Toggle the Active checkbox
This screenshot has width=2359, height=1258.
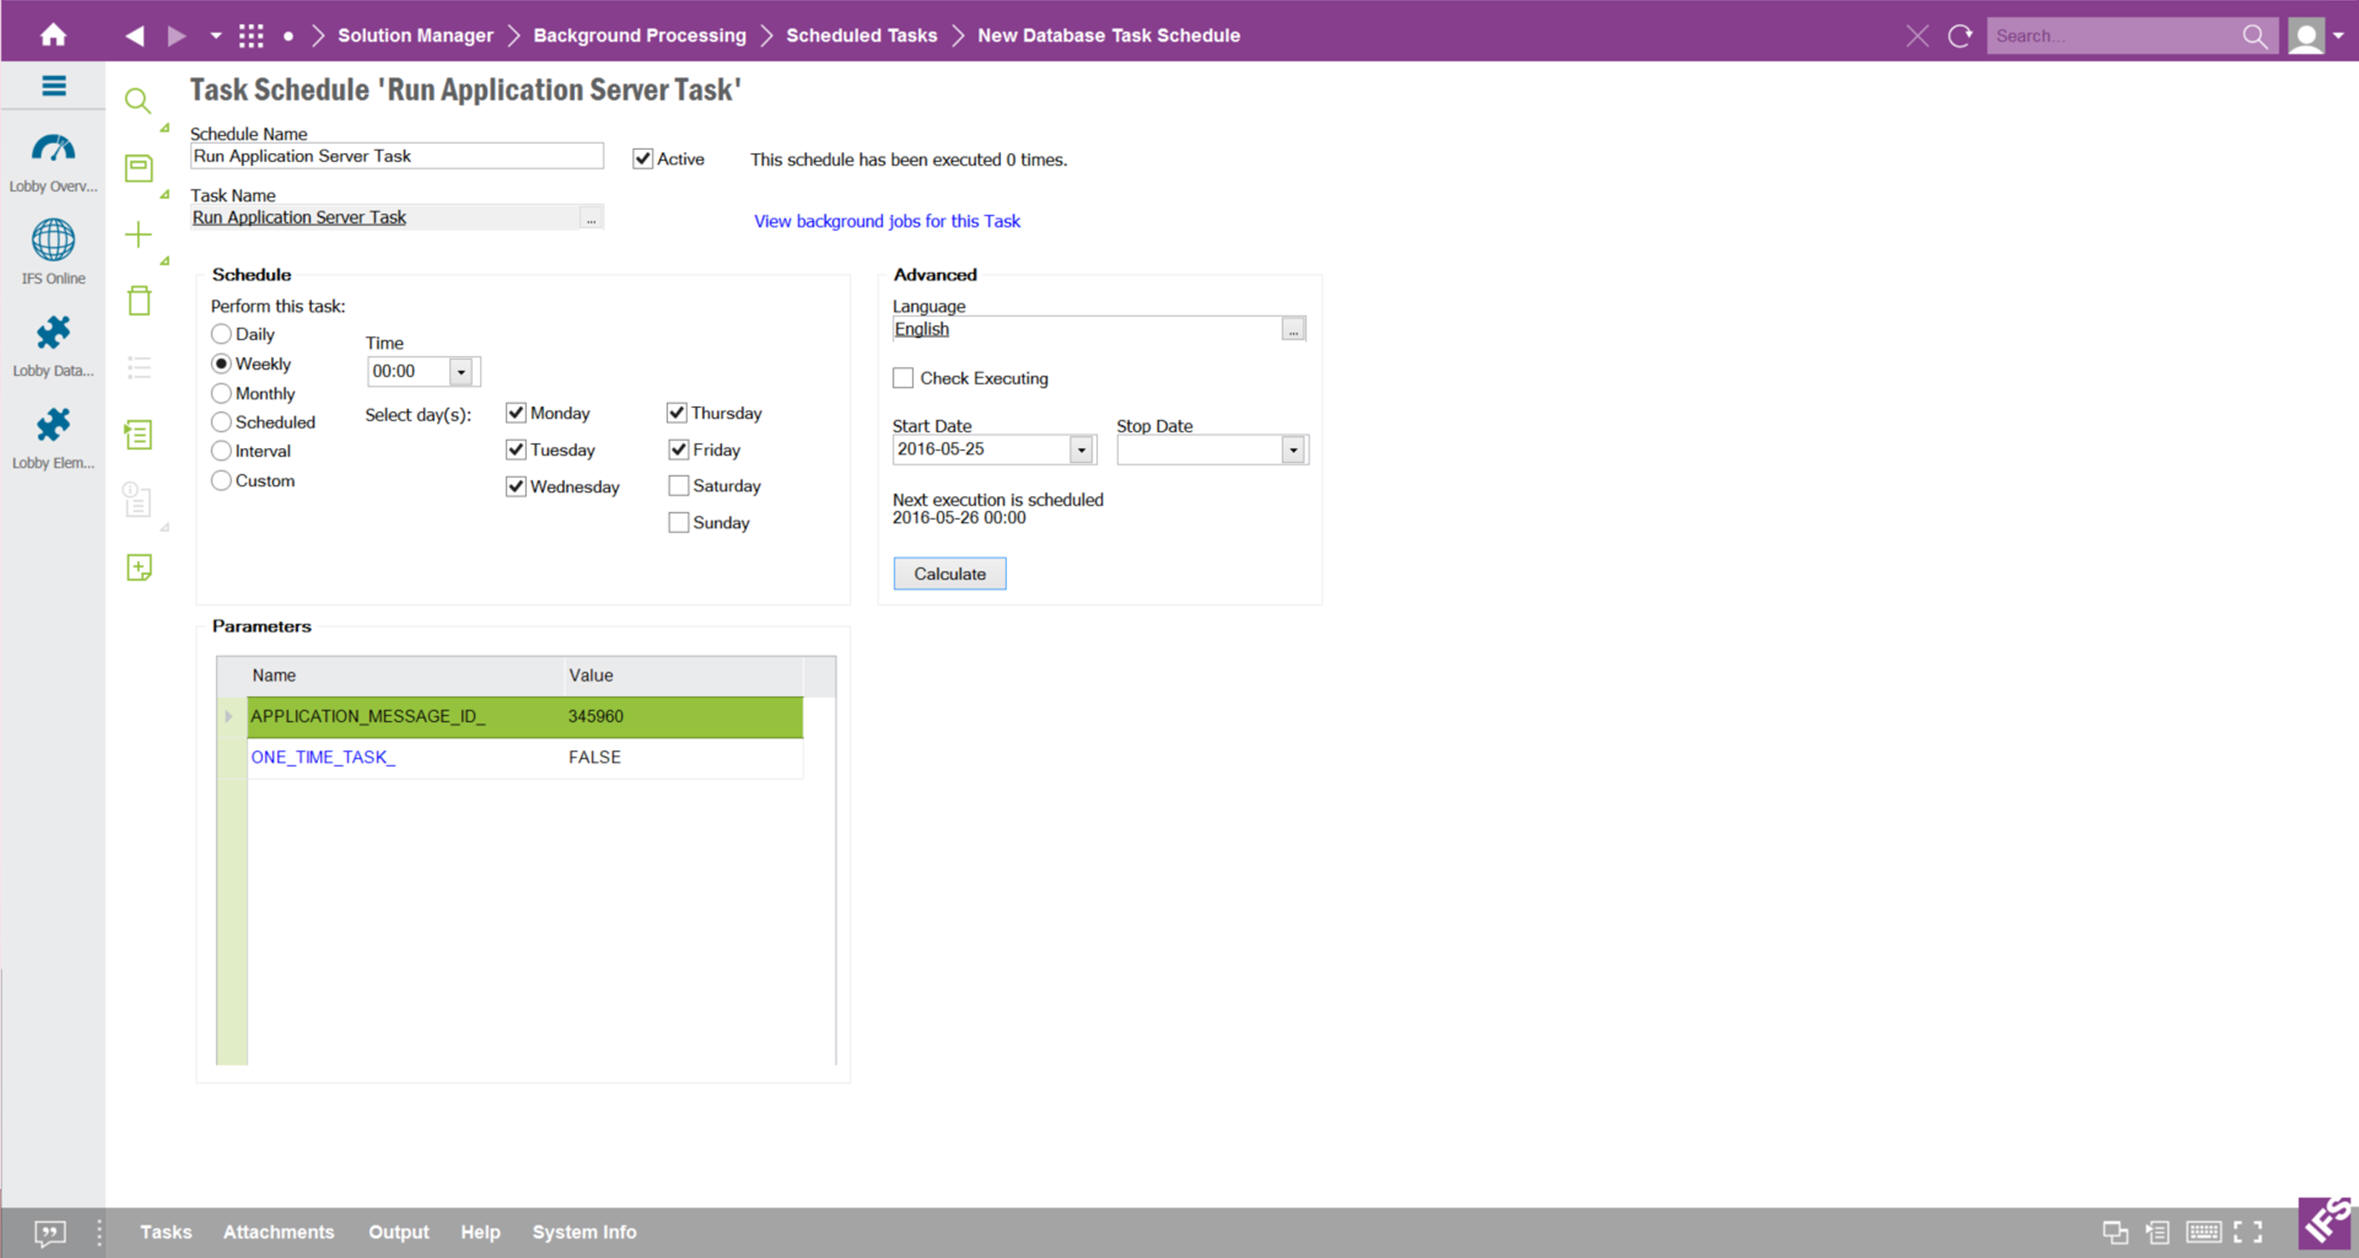point(643,158)
